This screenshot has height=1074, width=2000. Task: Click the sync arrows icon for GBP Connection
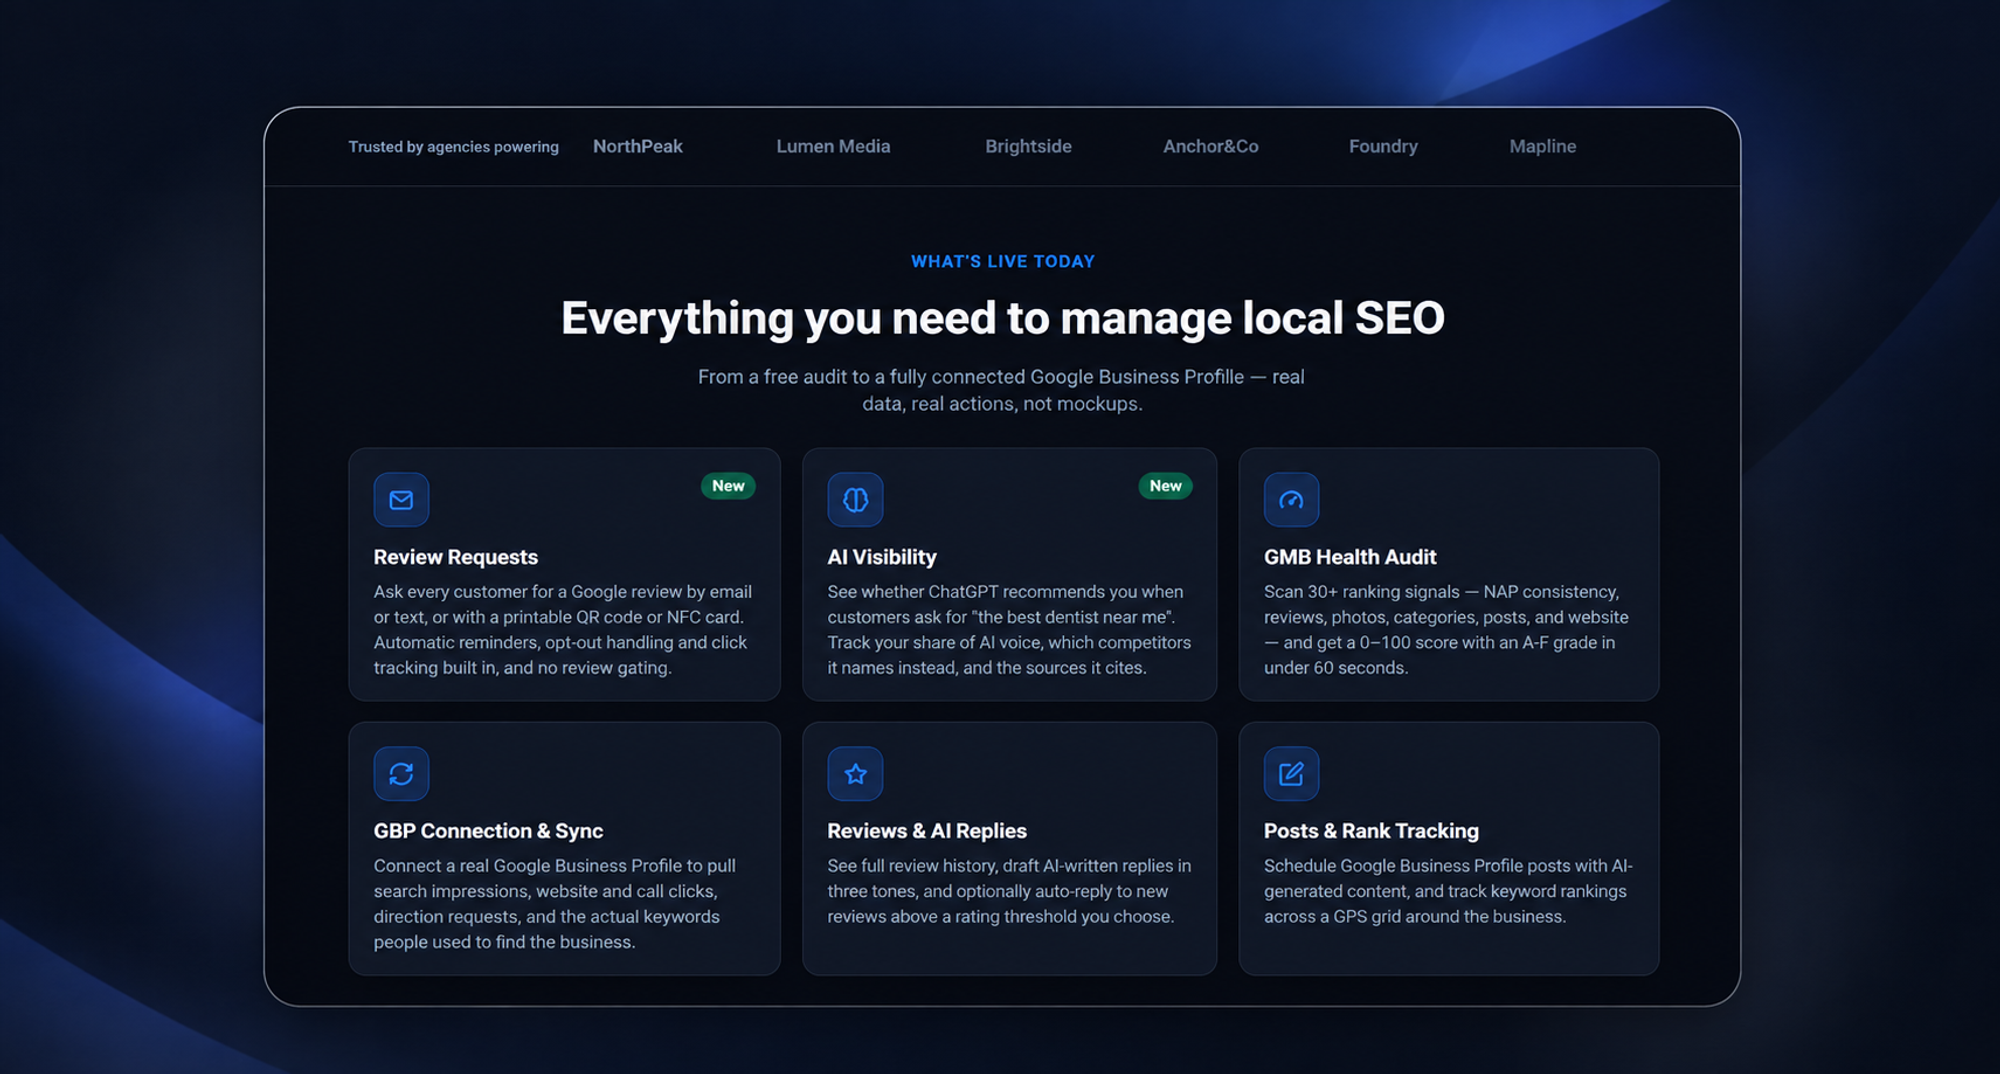click(x=401, y=773)
